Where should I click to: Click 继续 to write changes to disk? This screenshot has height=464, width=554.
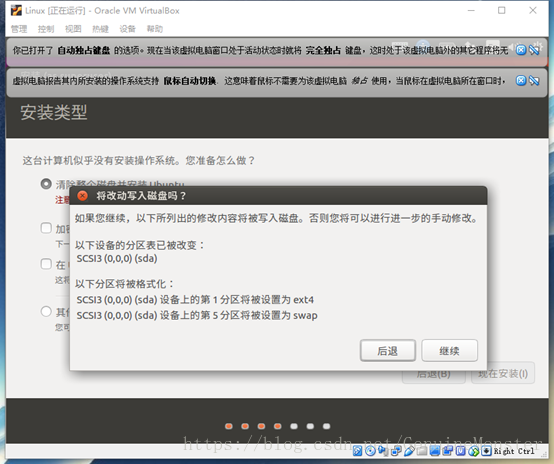click(449, 351)
